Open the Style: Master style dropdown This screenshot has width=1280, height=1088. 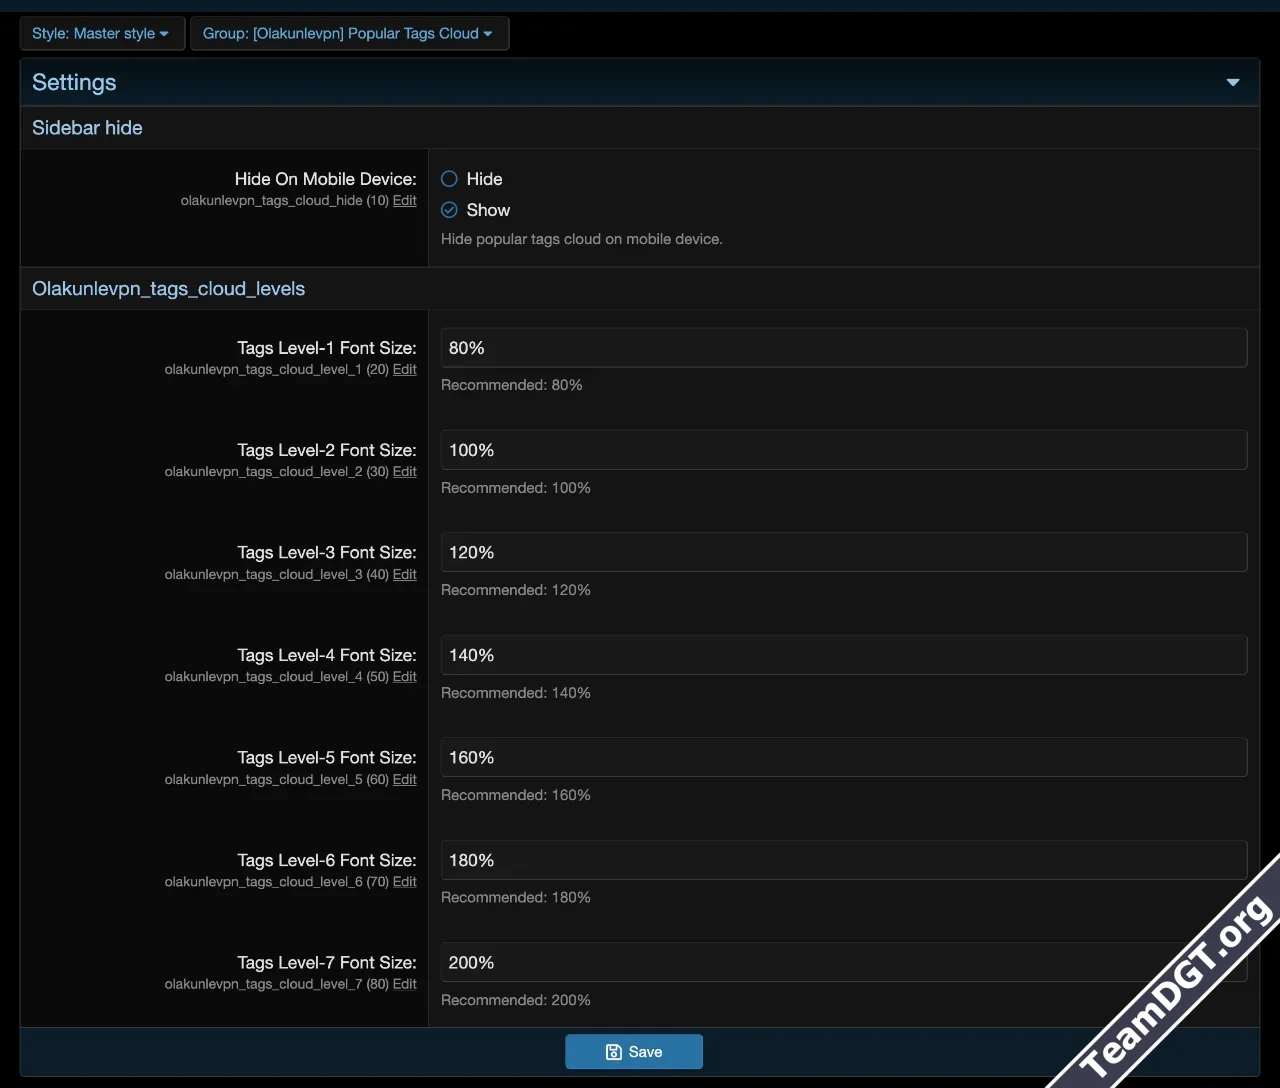click(x=101, y=33)
